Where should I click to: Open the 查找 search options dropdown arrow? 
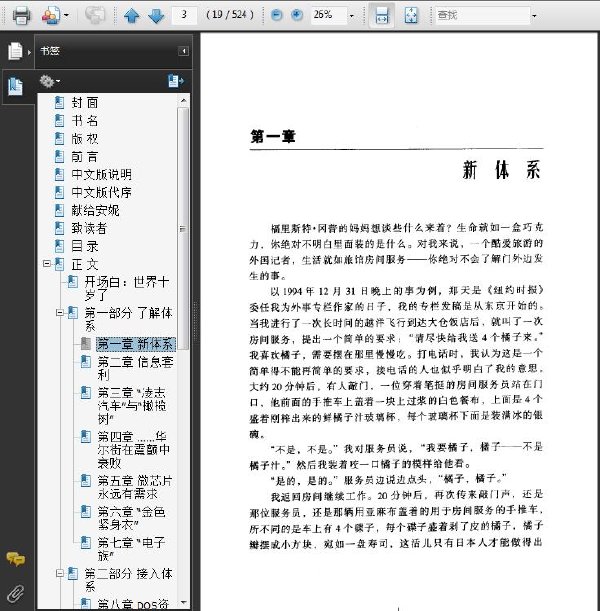pos(534,16)
